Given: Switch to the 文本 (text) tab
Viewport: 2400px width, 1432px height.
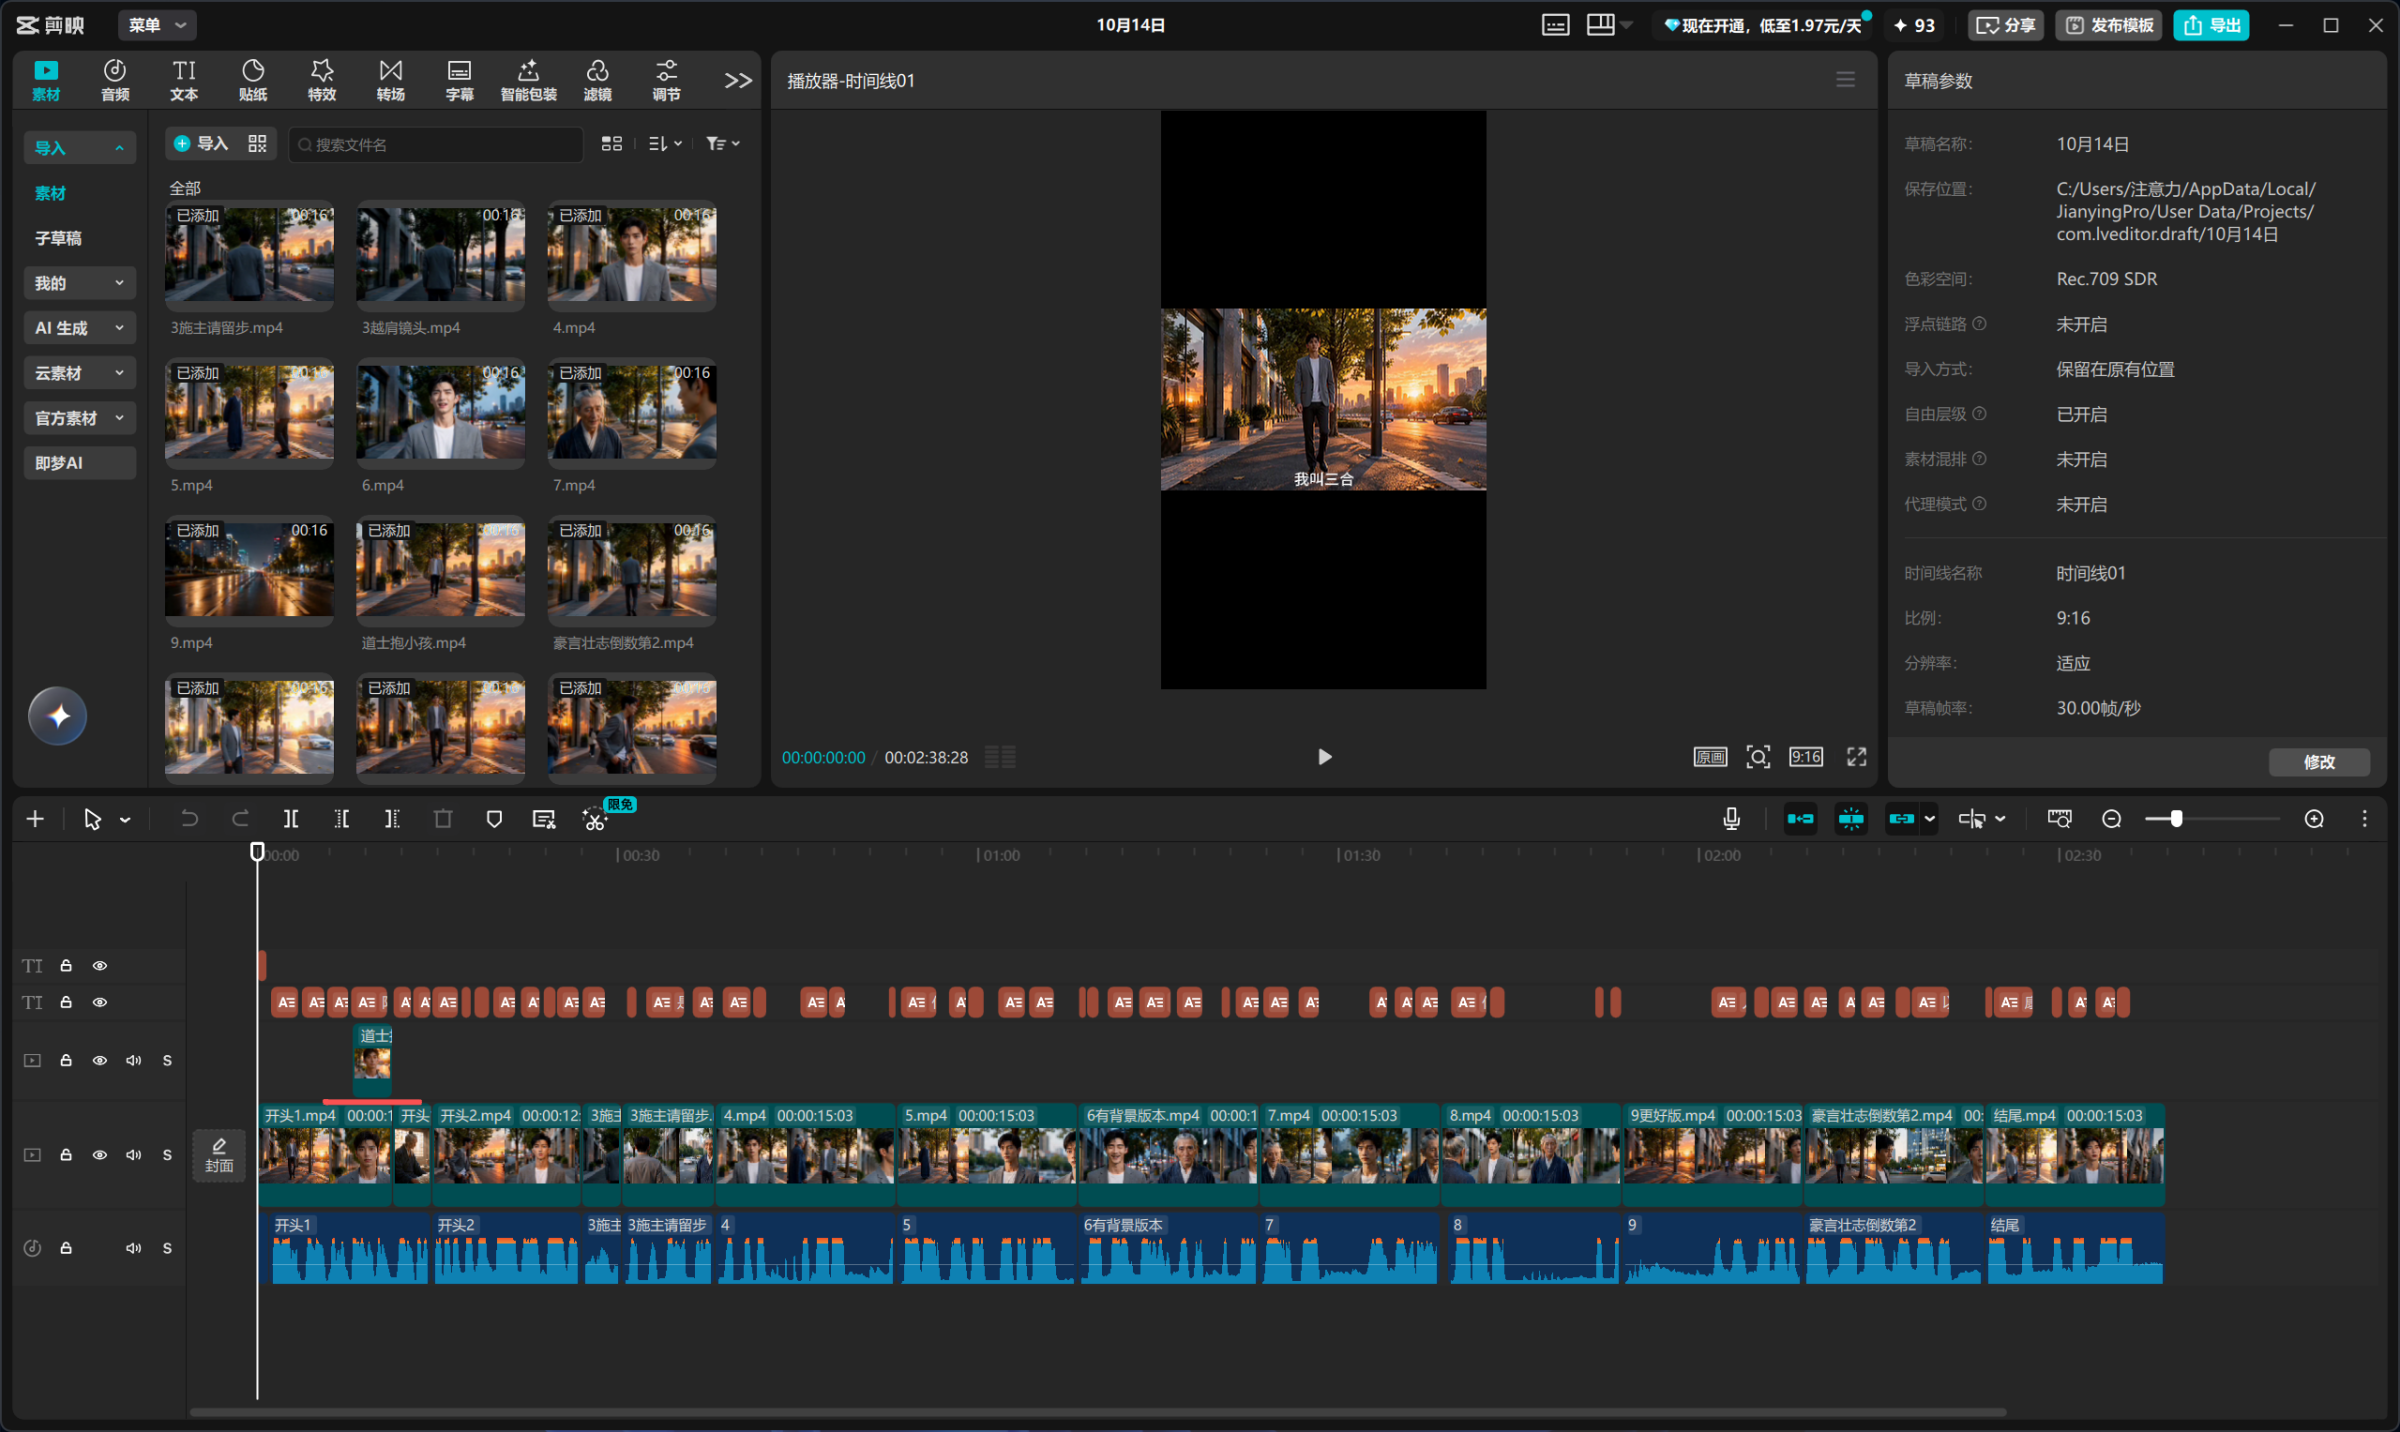Looking at the screenshot, I should 184,80.
